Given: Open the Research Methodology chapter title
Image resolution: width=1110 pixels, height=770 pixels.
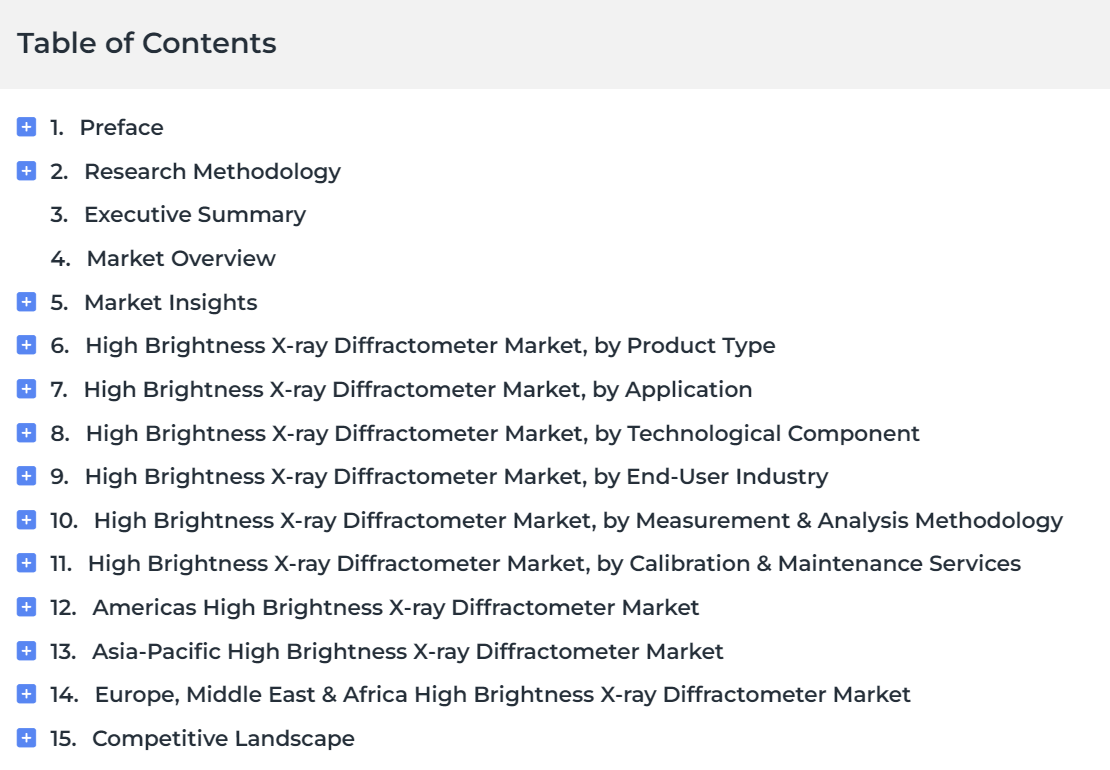Looking at the screenshot, I should [x=212, y=172].
